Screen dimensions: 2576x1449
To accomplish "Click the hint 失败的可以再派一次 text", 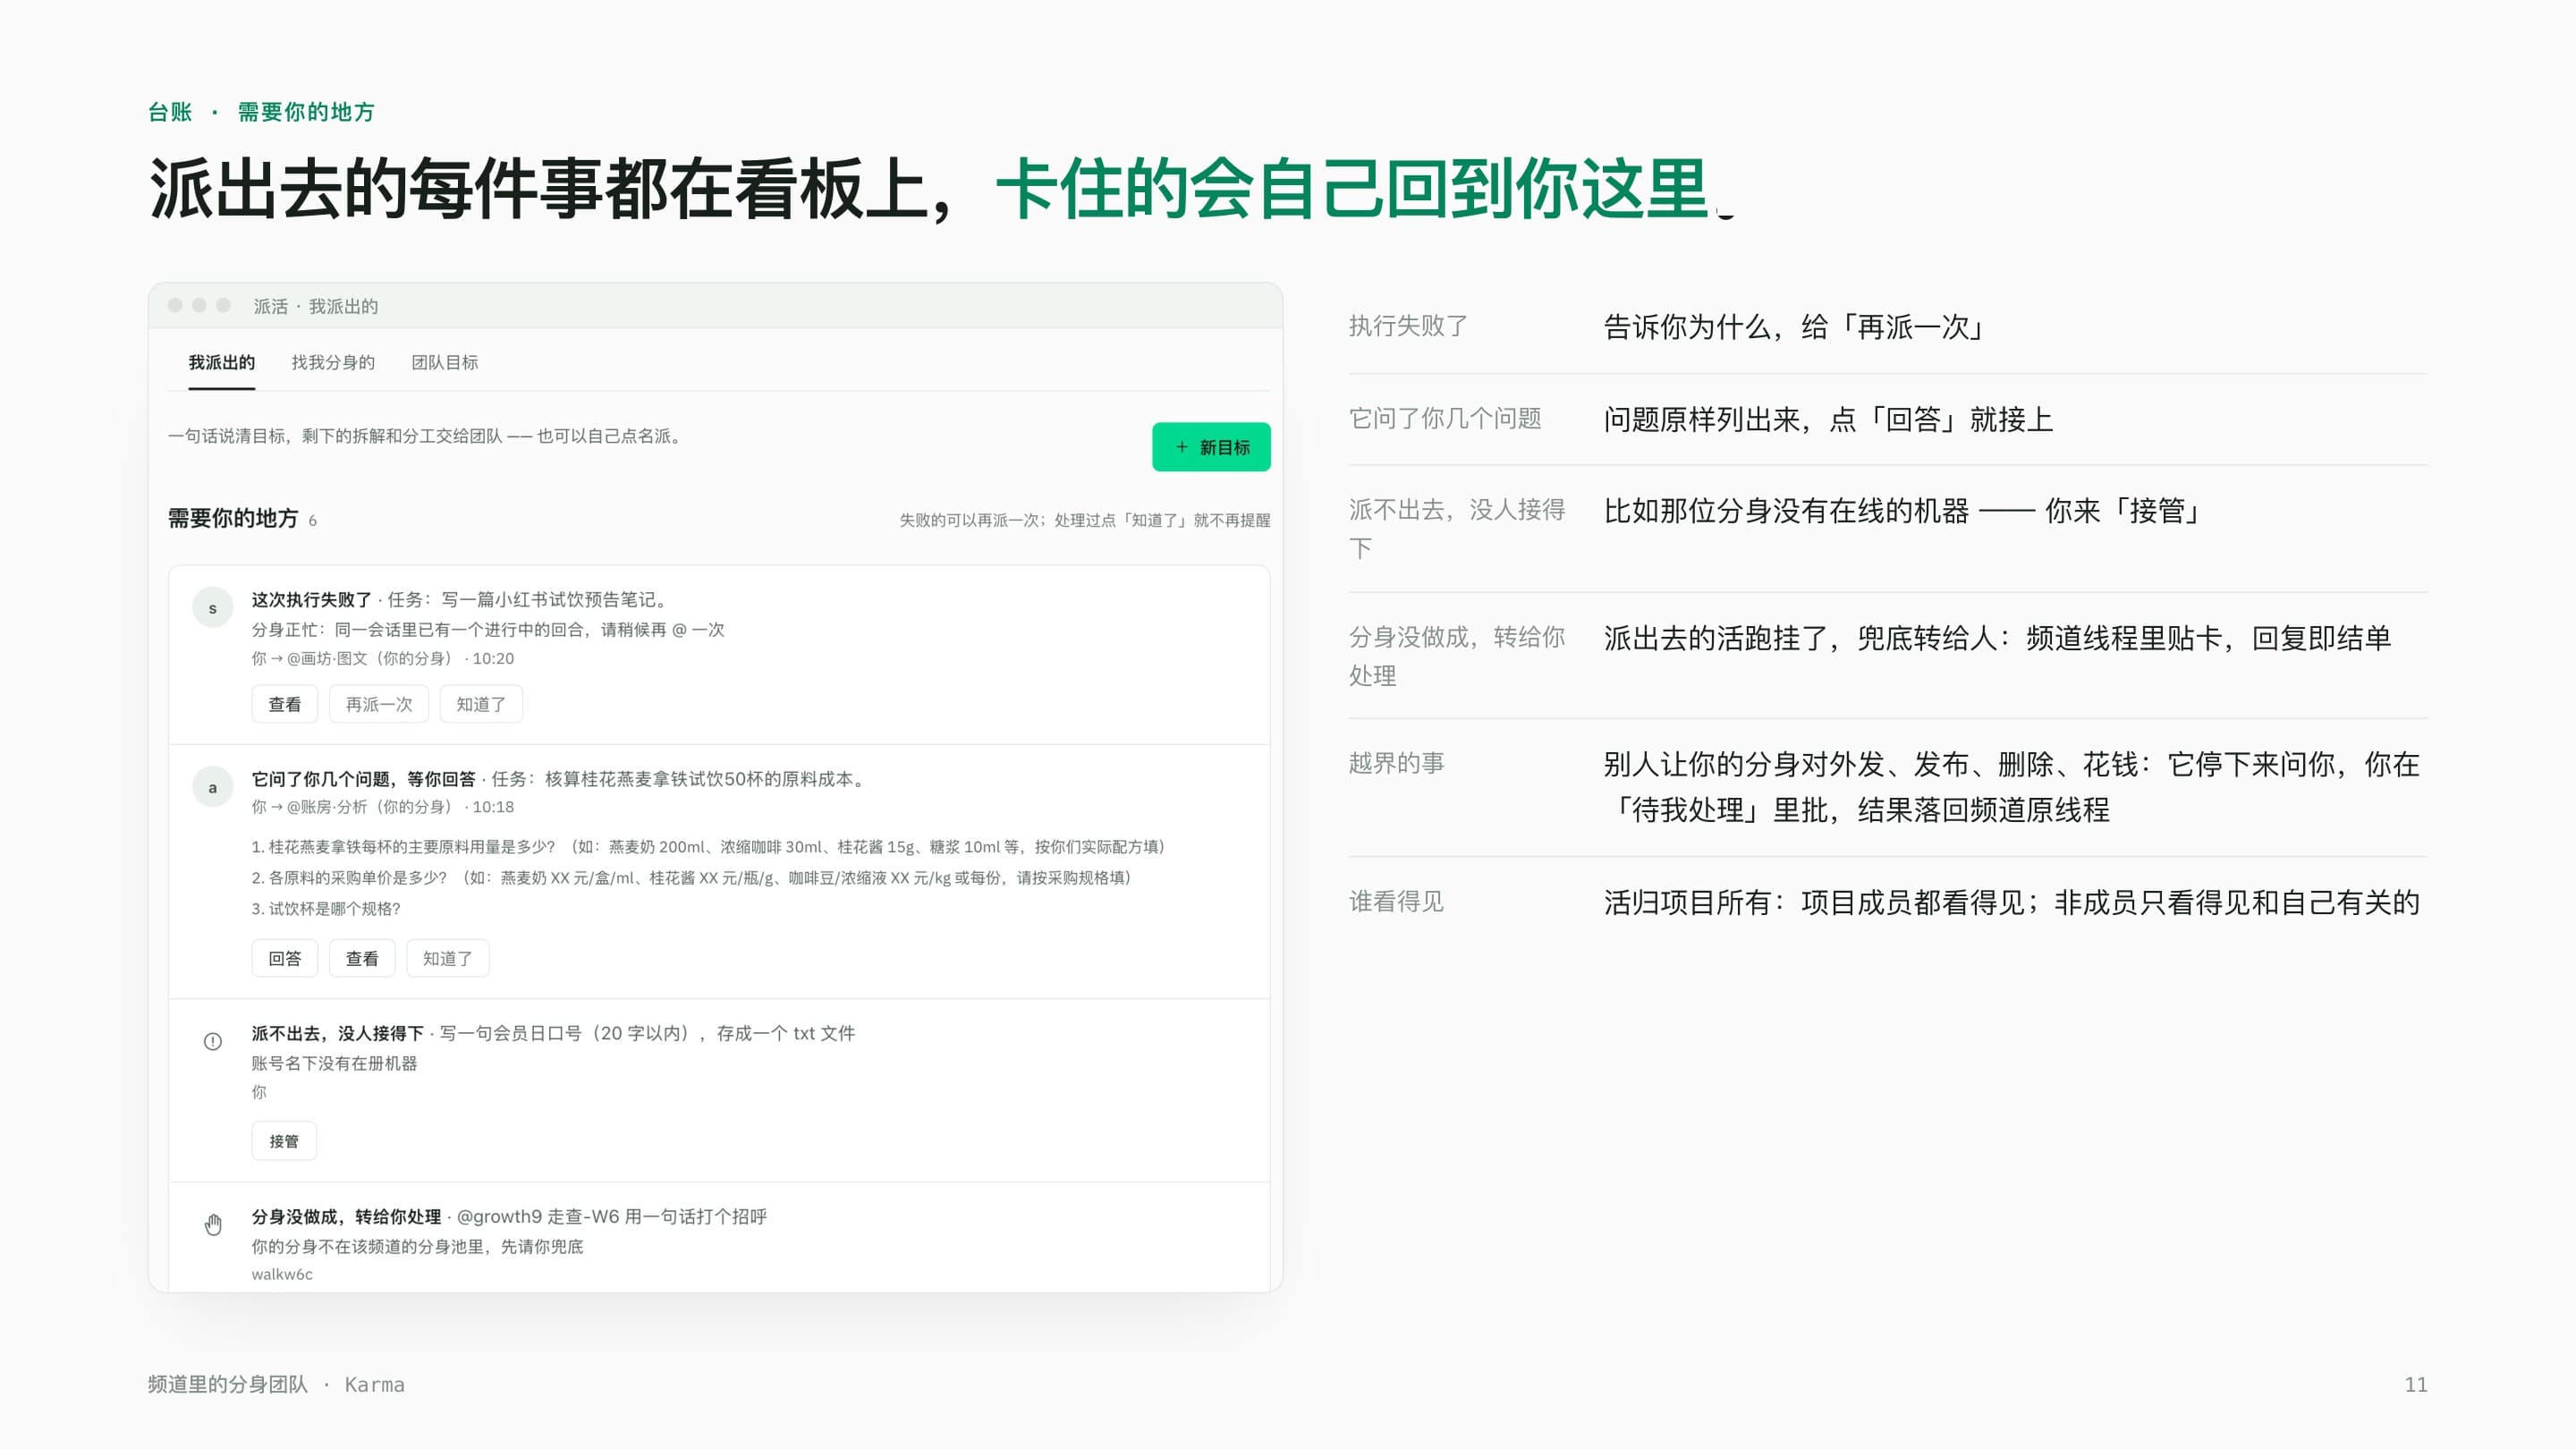I will point(1084,520).
